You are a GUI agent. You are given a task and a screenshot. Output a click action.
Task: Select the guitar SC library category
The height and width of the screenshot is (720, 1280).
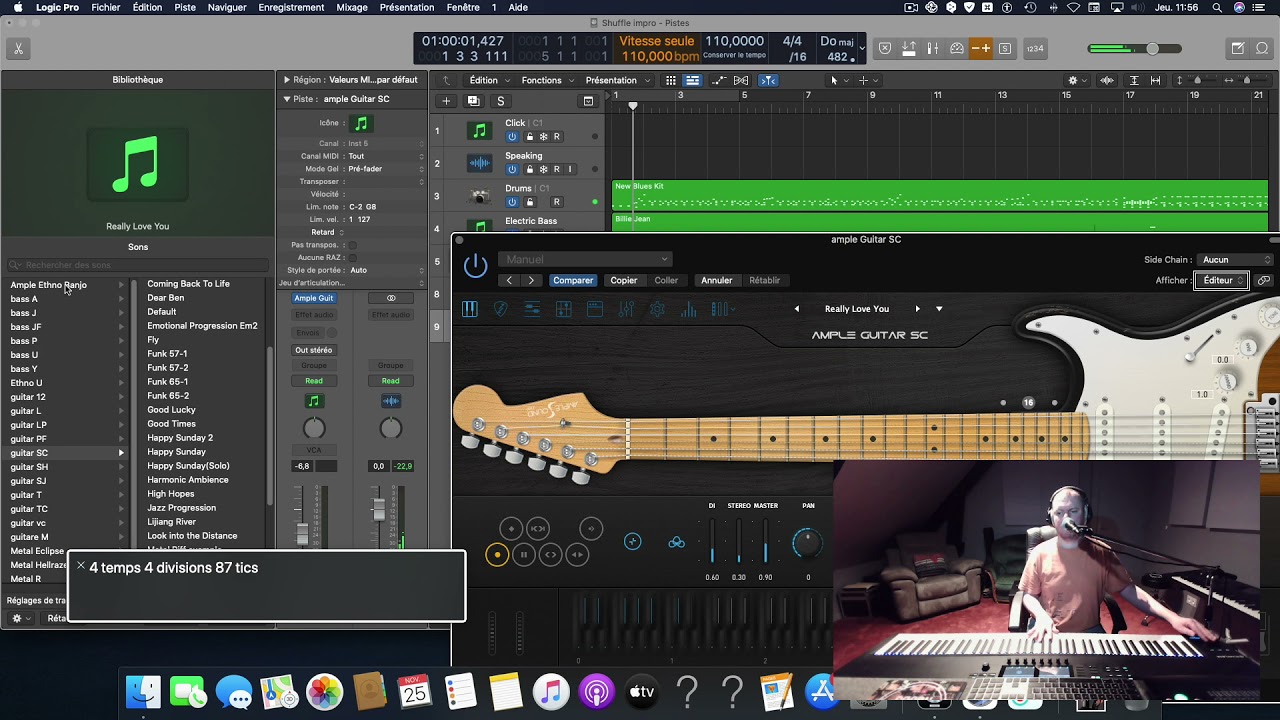(x=67, y=453)
